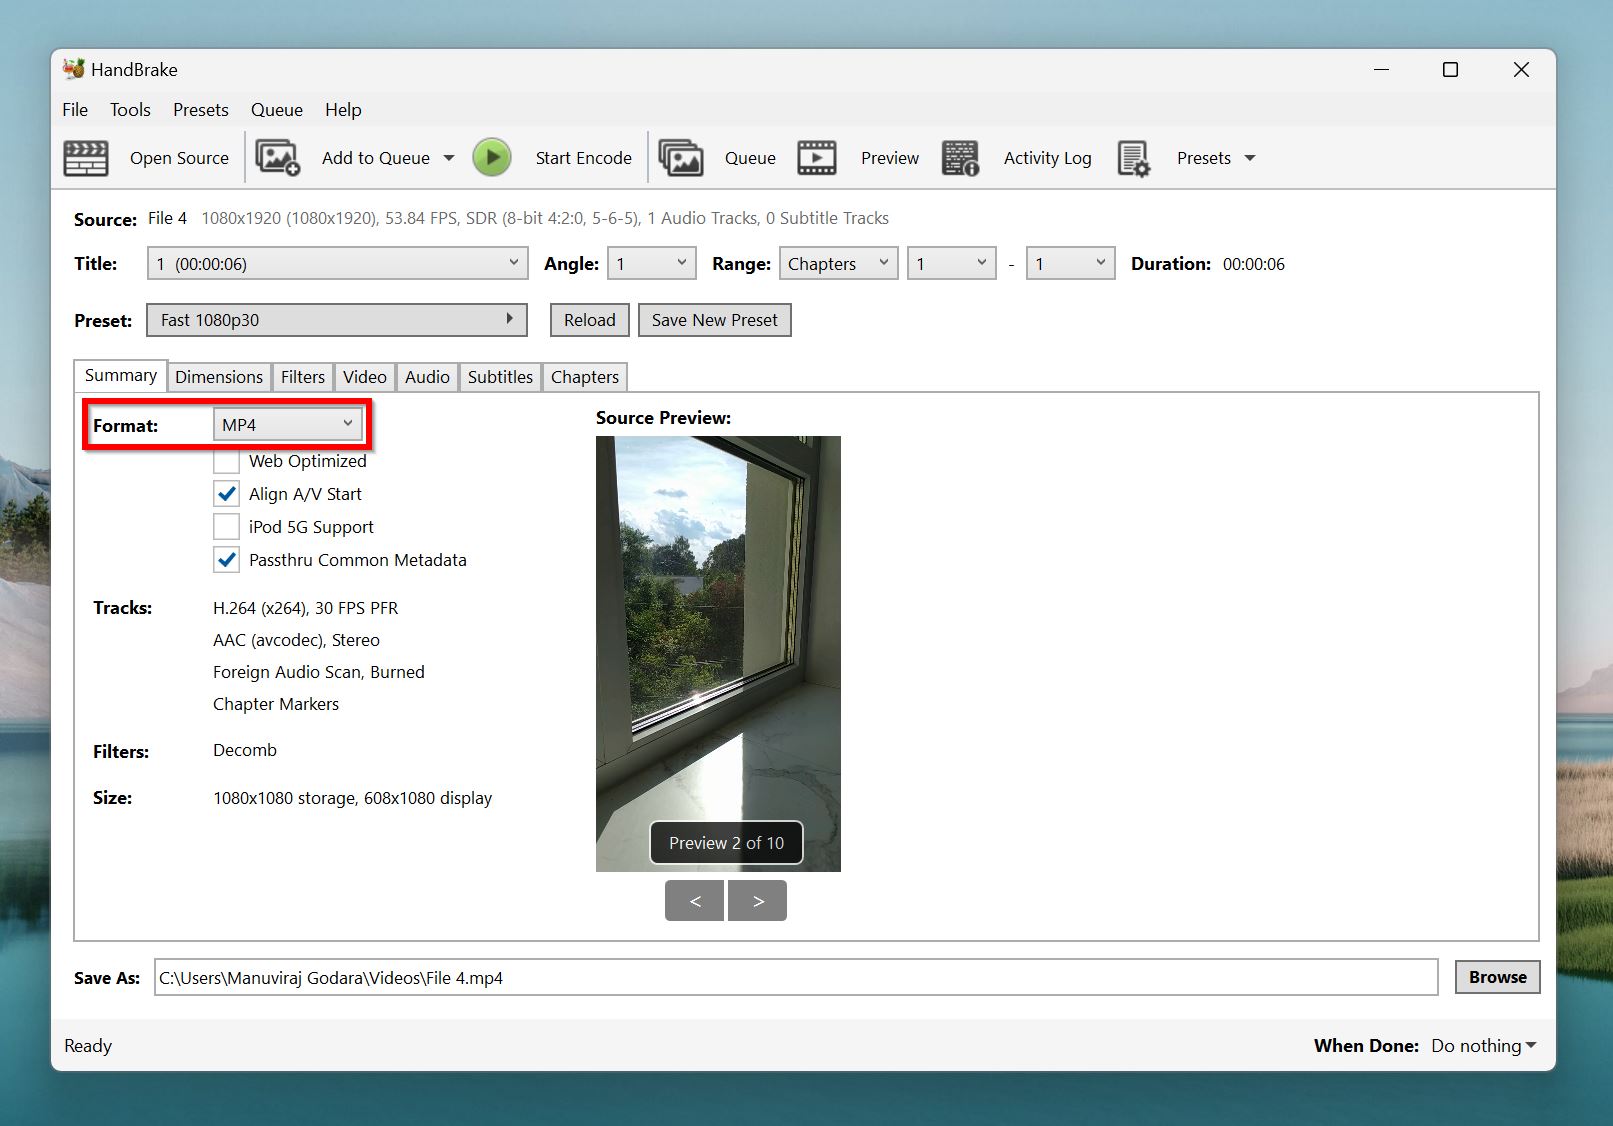Image resolution: width=1613 pixels, height=1126 pixels.
Task: Open the Queue panel icon
Action: [x=681, y=157]
